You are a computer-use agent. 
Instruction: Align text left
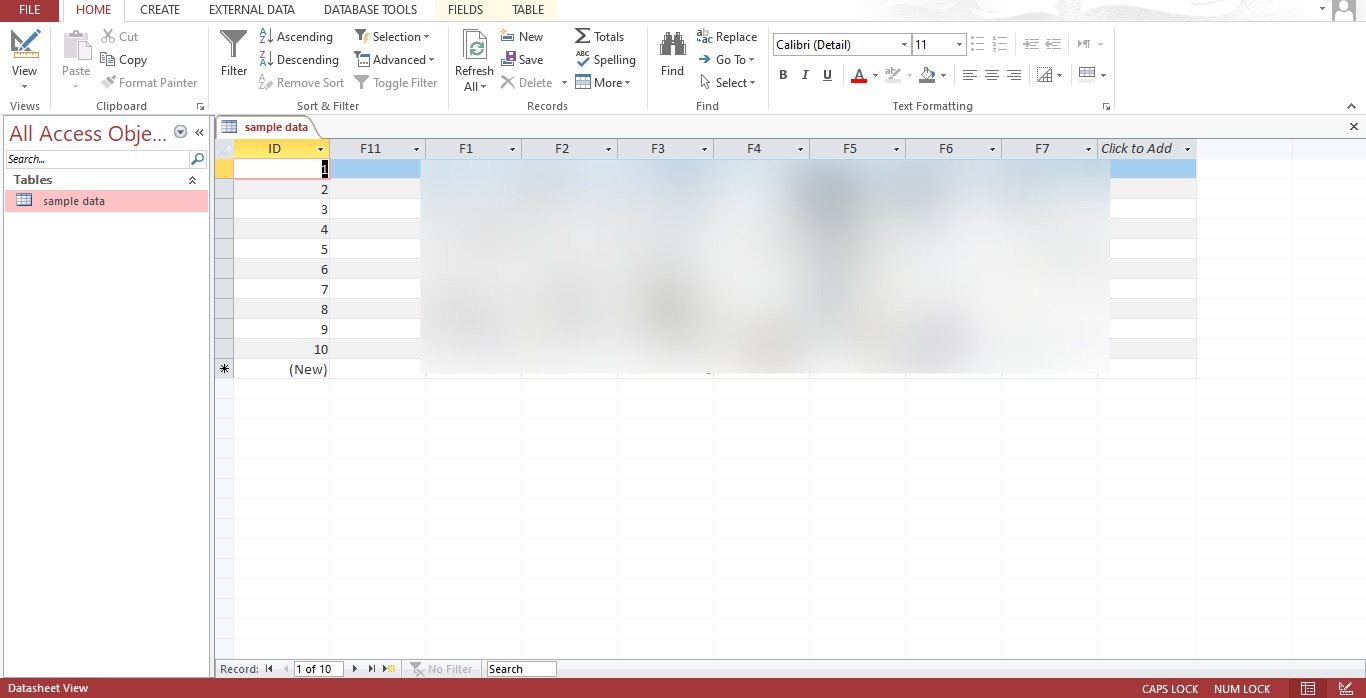click(969, 75)
